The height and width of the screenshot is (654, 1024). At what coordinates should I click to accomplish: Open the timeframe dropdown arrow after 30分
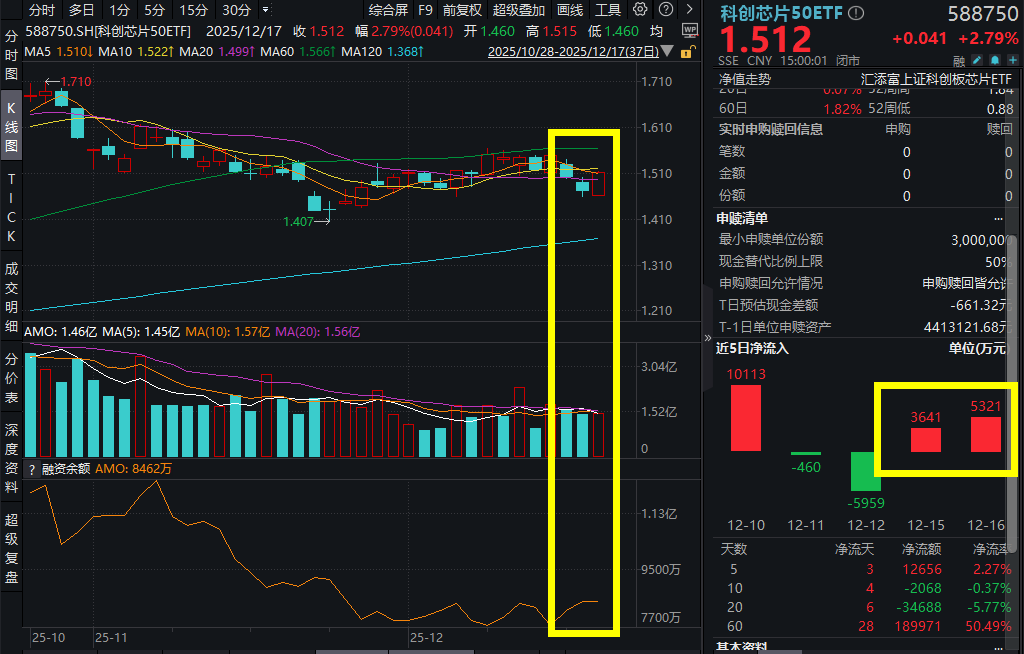[266, 10]
